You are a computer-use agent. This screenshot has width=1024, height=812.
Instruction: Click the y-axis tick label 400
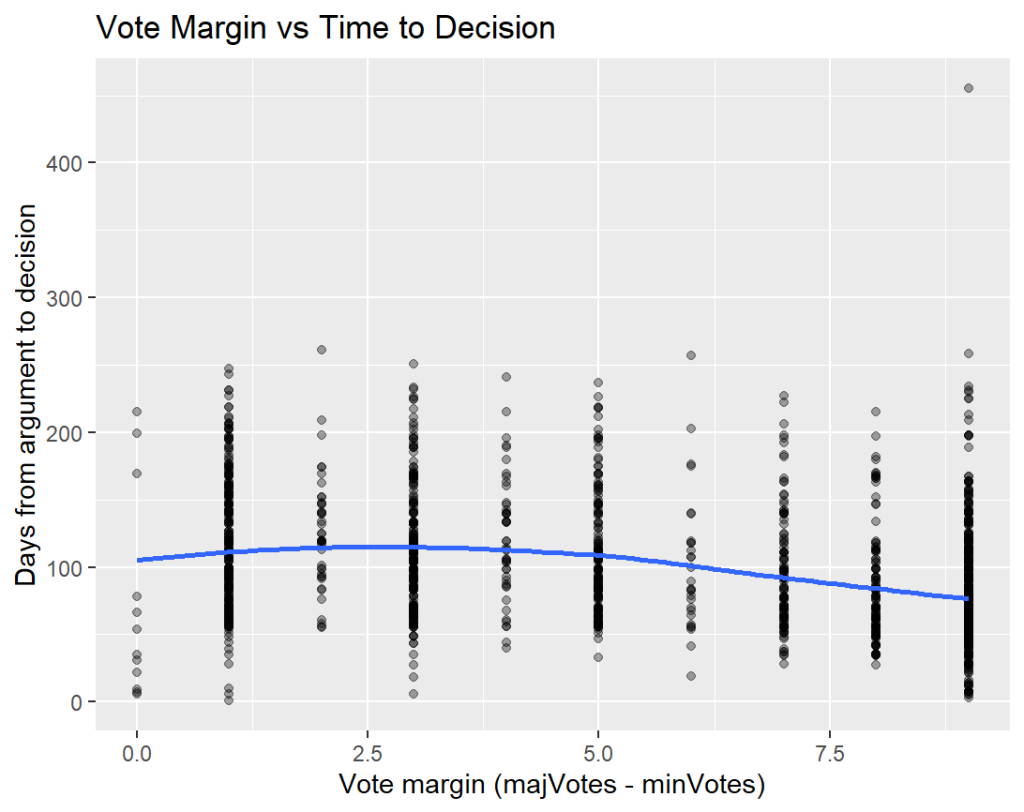click(65, 162)
